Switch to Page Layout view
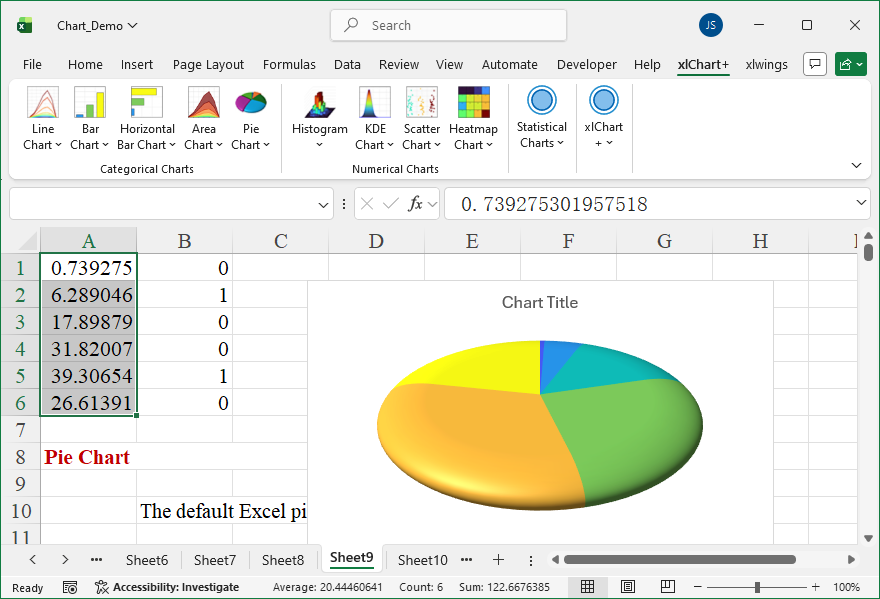 [627, 587]
